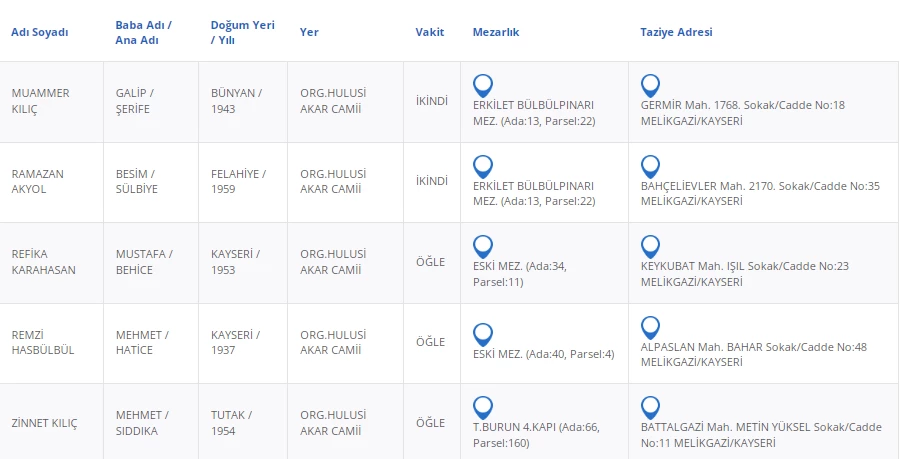The width and height of the screenshot is (900, 459).
Task: Click cemetery map pin for Zinnet Kılıç
Action: click(x=483, y=407)
